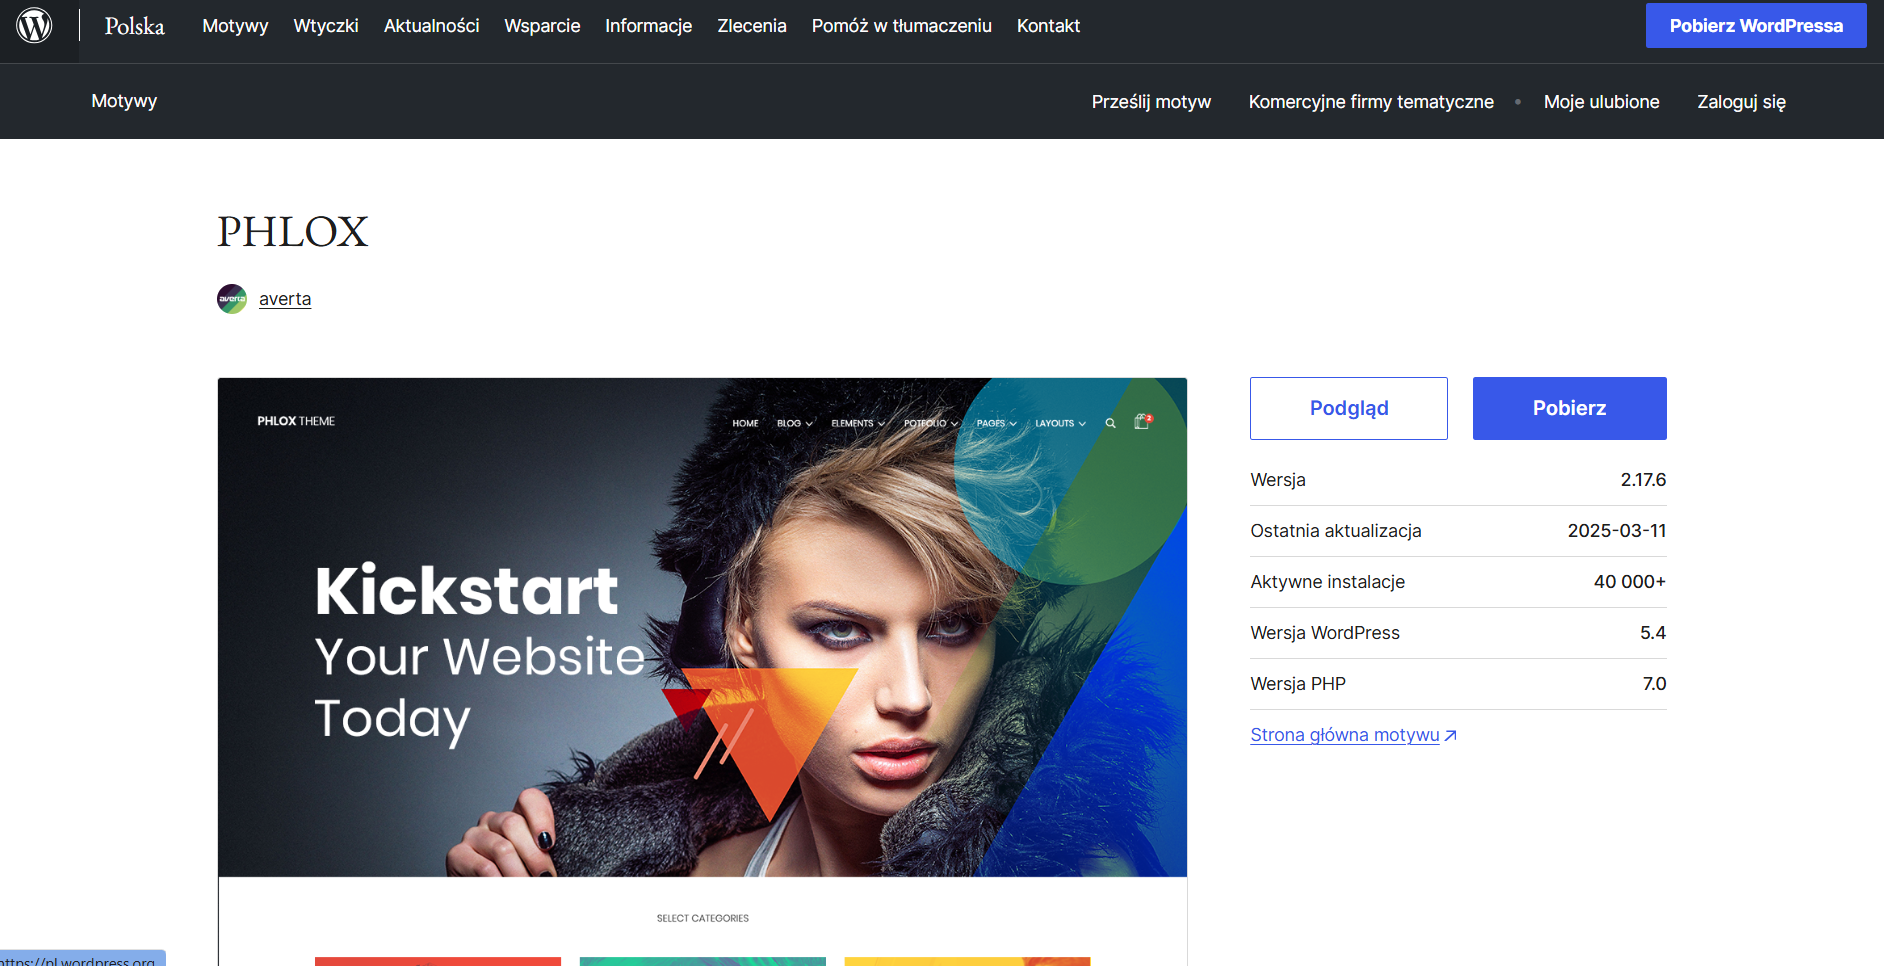This screenshot has height=966, width=1884.
Task: Open Komercyjne firmy tematyczne link
Action: 1371,102
